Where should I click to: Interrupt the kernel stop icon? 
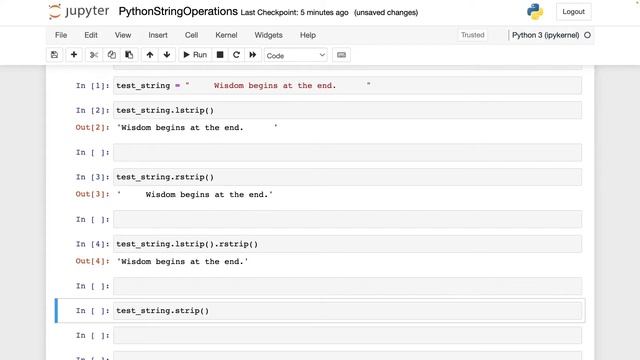[x=220, y=55]
